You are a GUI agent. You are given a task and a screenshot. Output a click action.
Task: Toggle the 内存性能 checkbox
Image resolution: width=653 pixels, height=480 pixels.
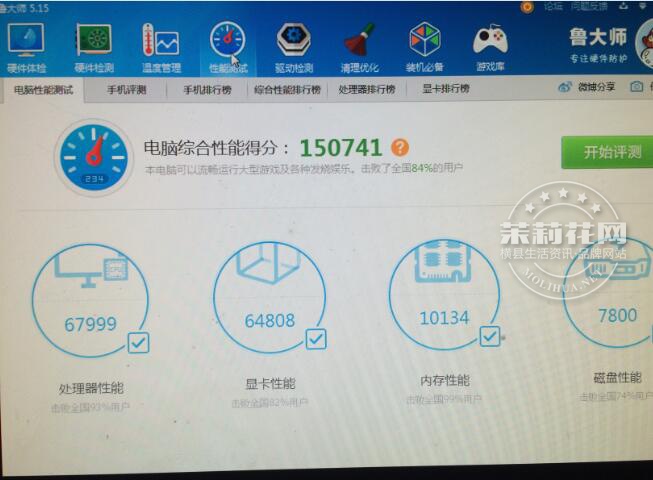pos(490,336)
